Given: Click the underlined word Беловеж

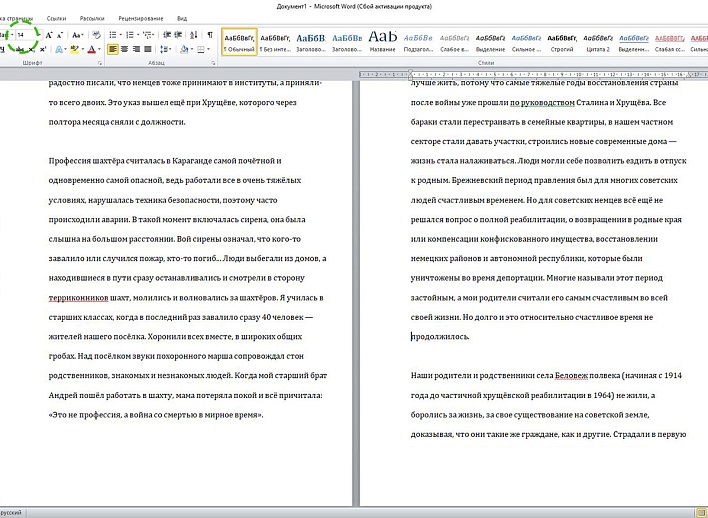Looking at the screenshot, I should (571, 375).
